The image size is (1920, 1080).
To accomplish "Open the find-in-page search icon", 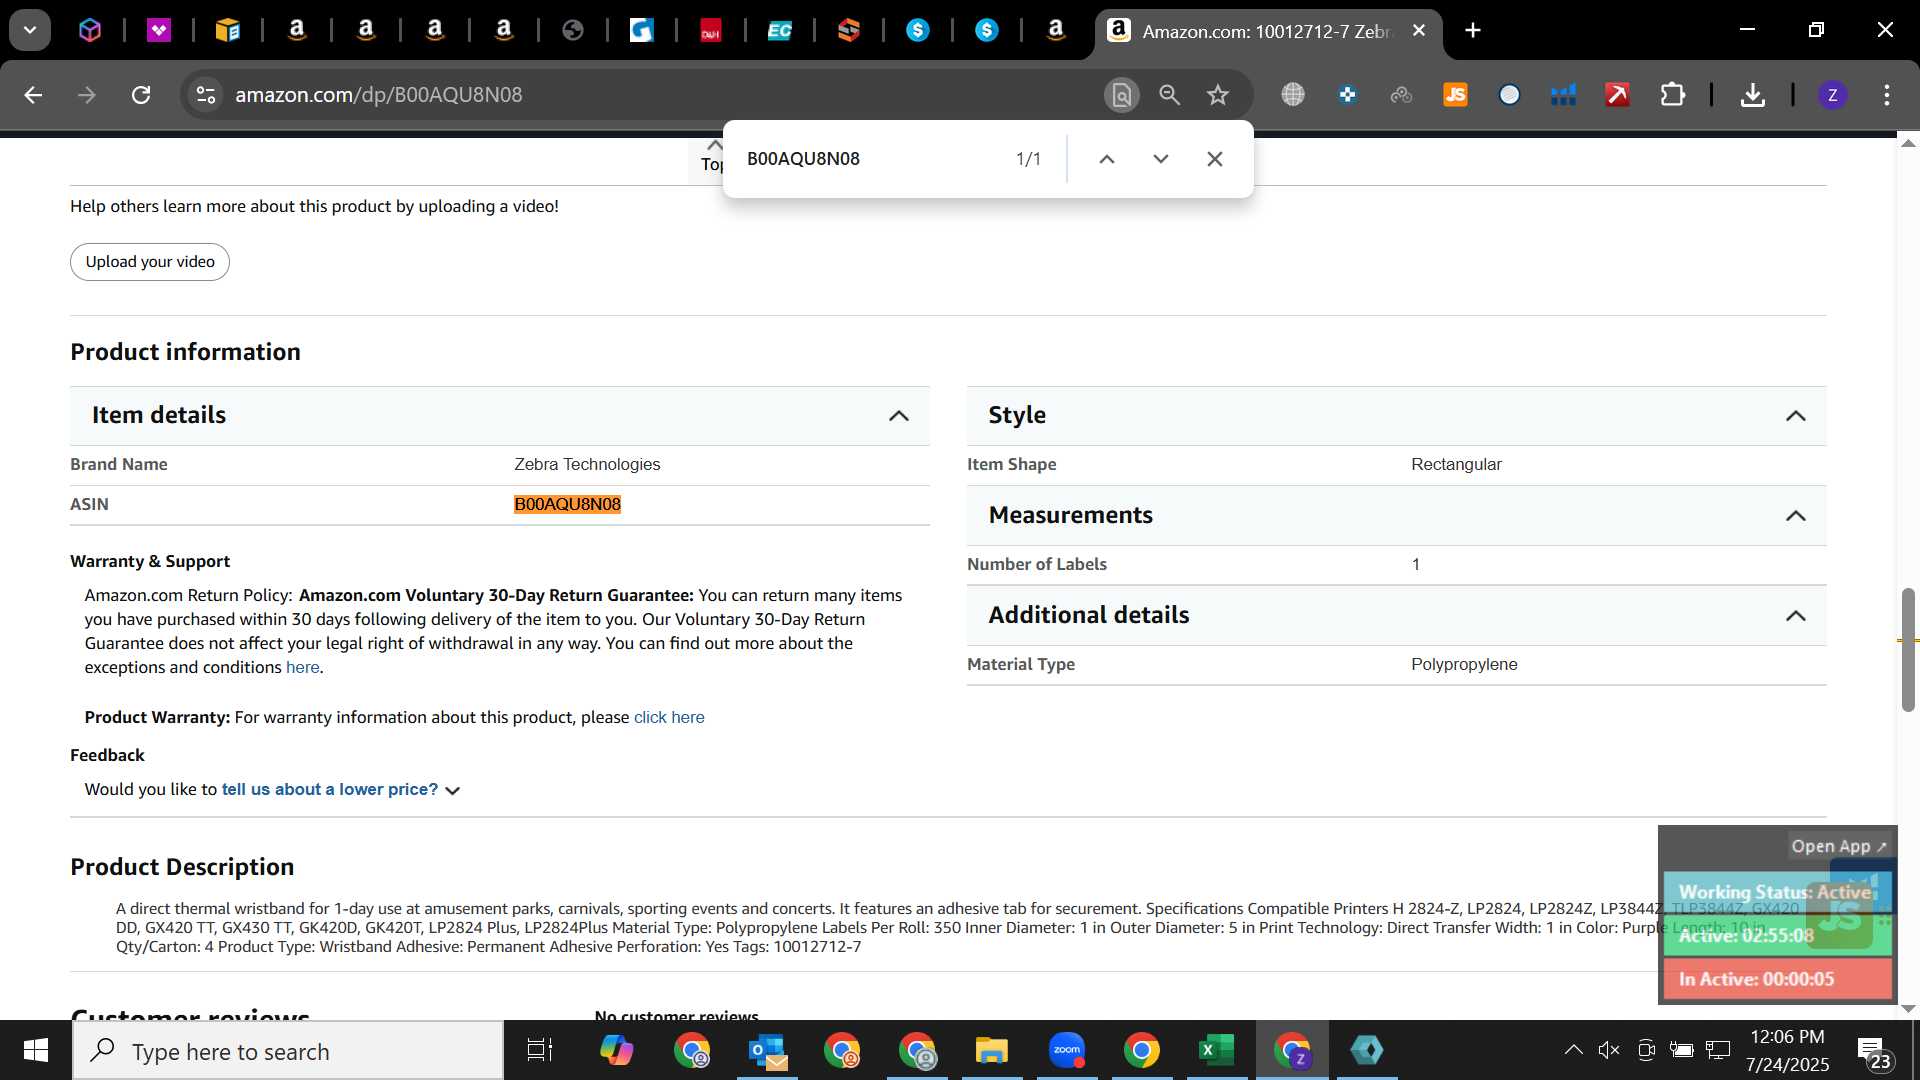I will (1122, 95).
